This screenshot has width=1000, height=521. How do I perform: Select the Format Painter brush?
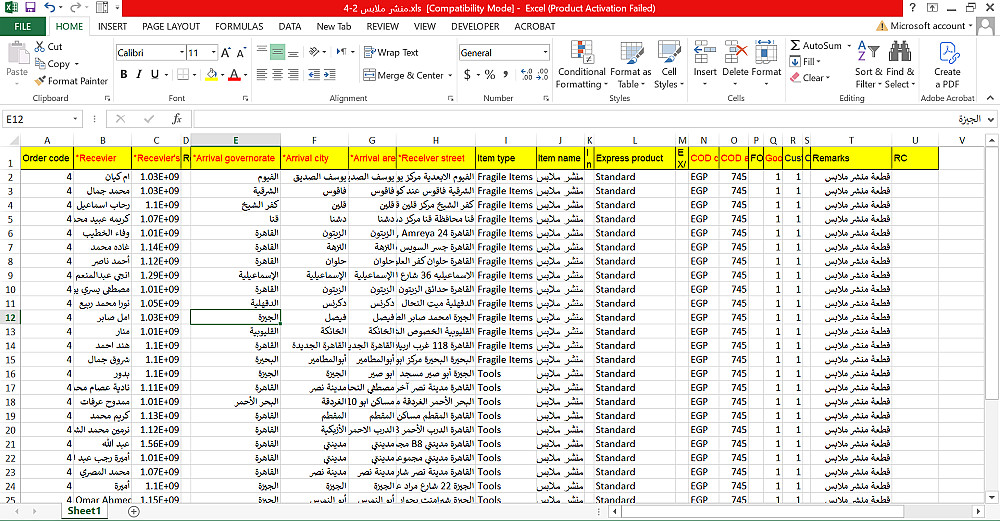point(40,81)
